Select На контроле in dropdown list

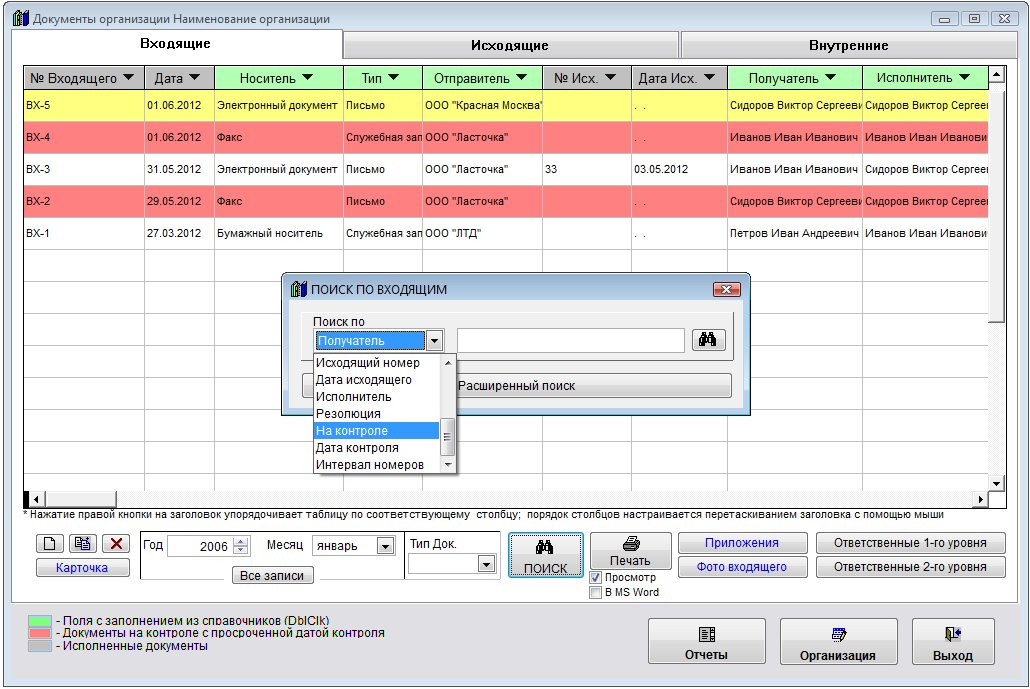pos(376,431)
